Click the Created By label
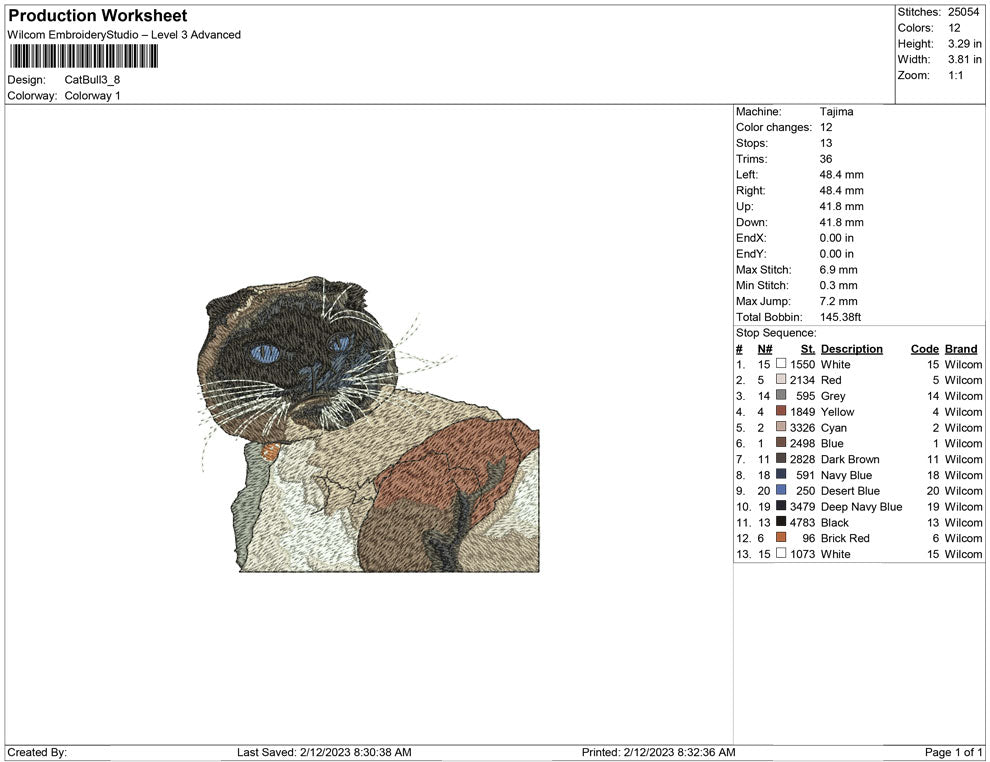 tap(37, 752)
